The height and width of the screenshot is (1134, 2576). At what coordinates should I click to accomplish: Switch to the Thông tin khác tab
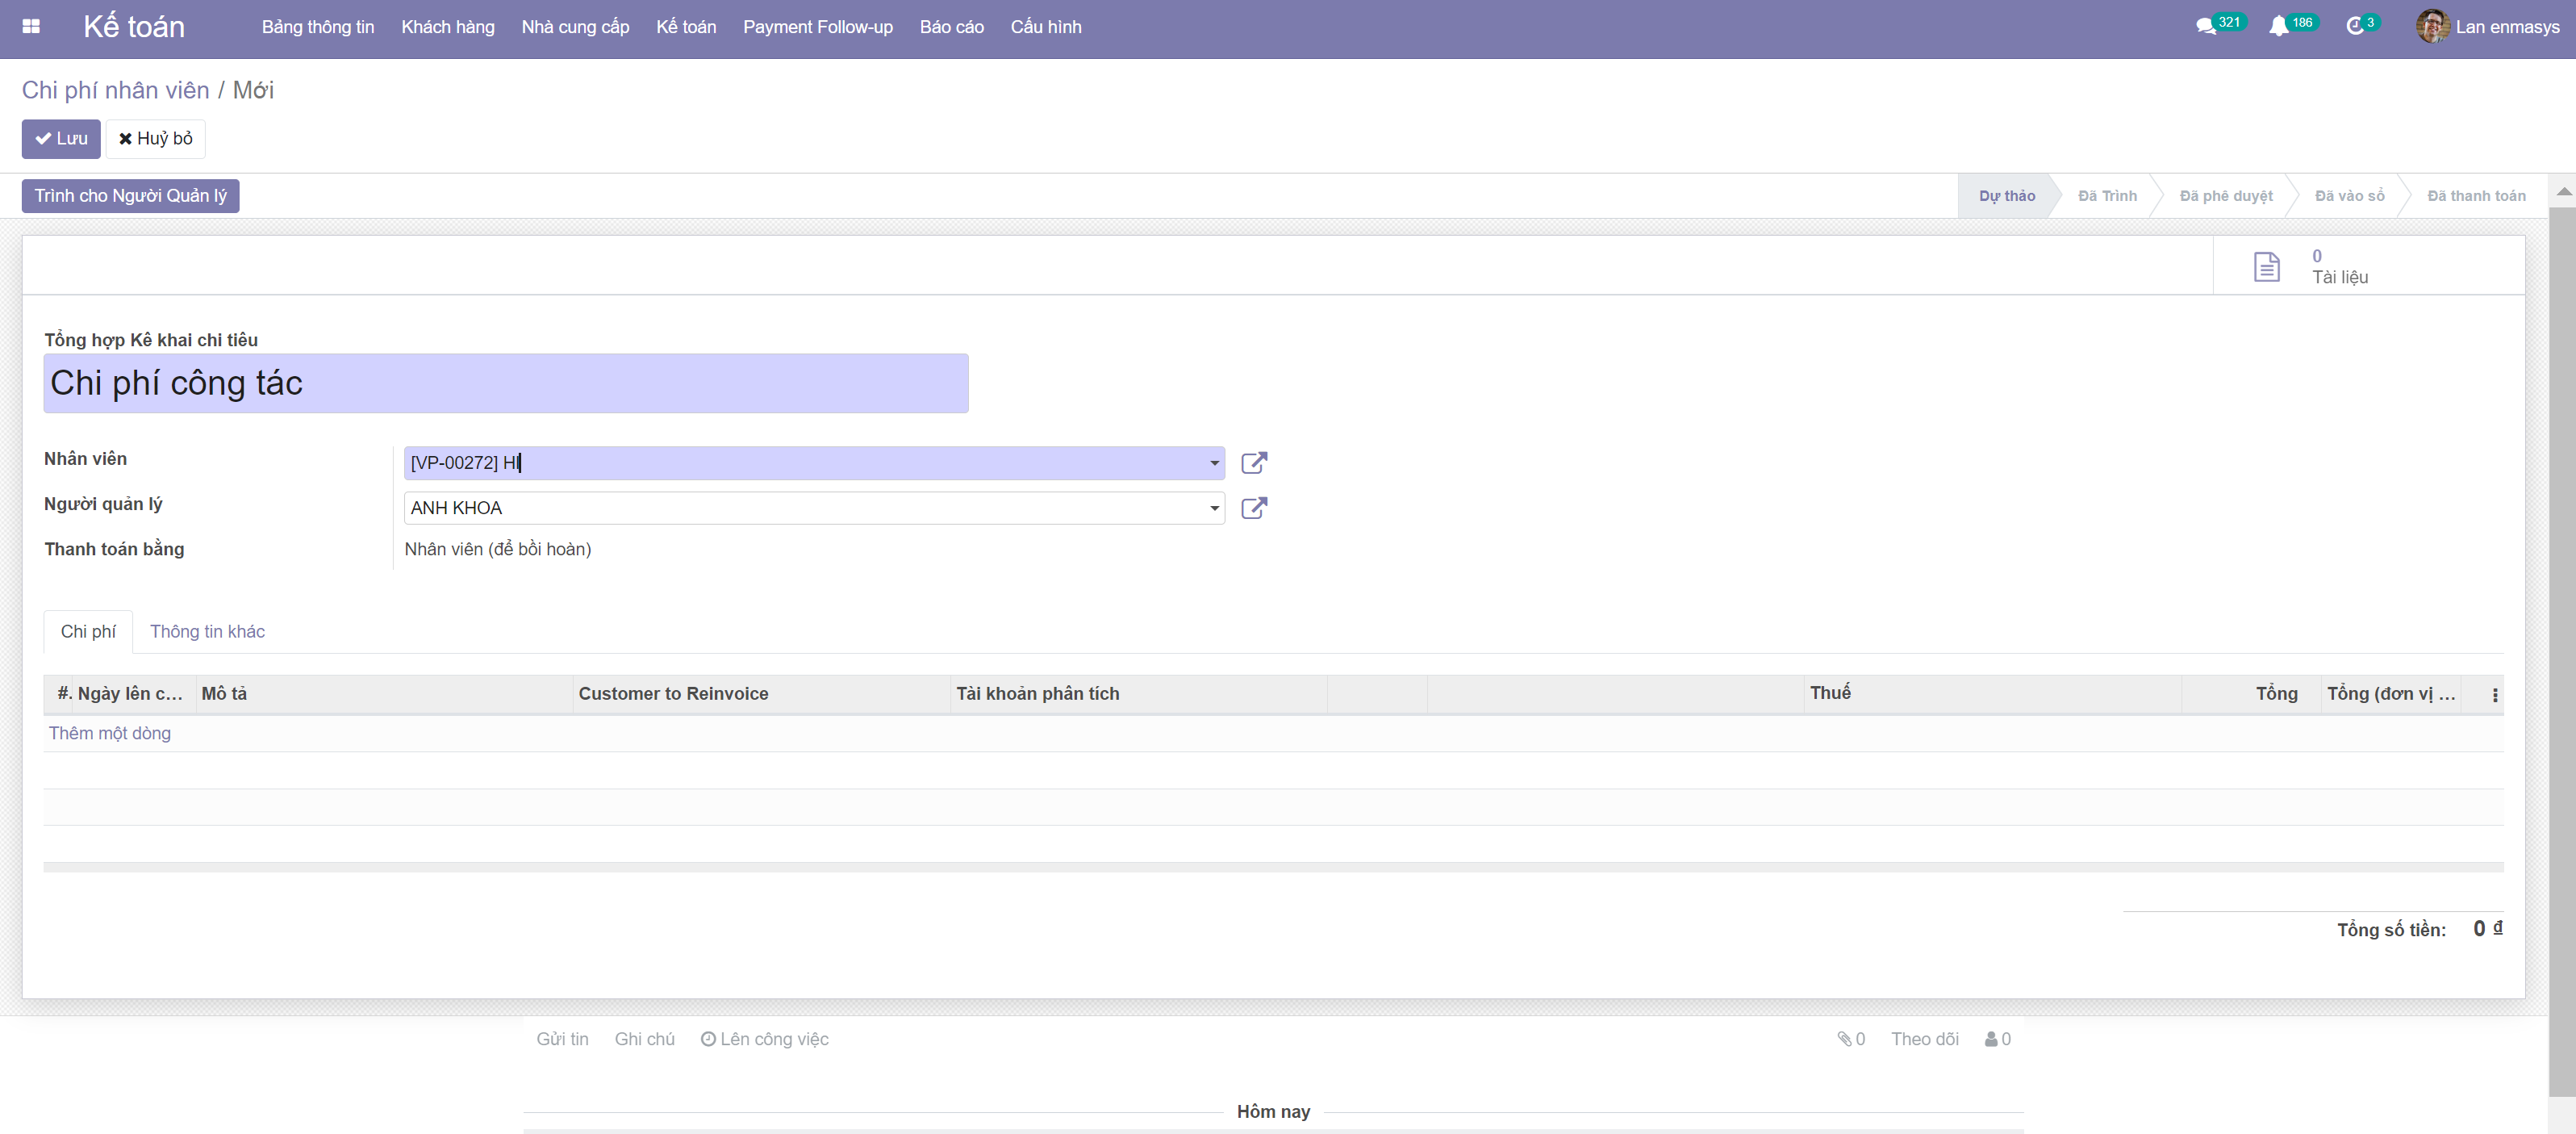207,632
